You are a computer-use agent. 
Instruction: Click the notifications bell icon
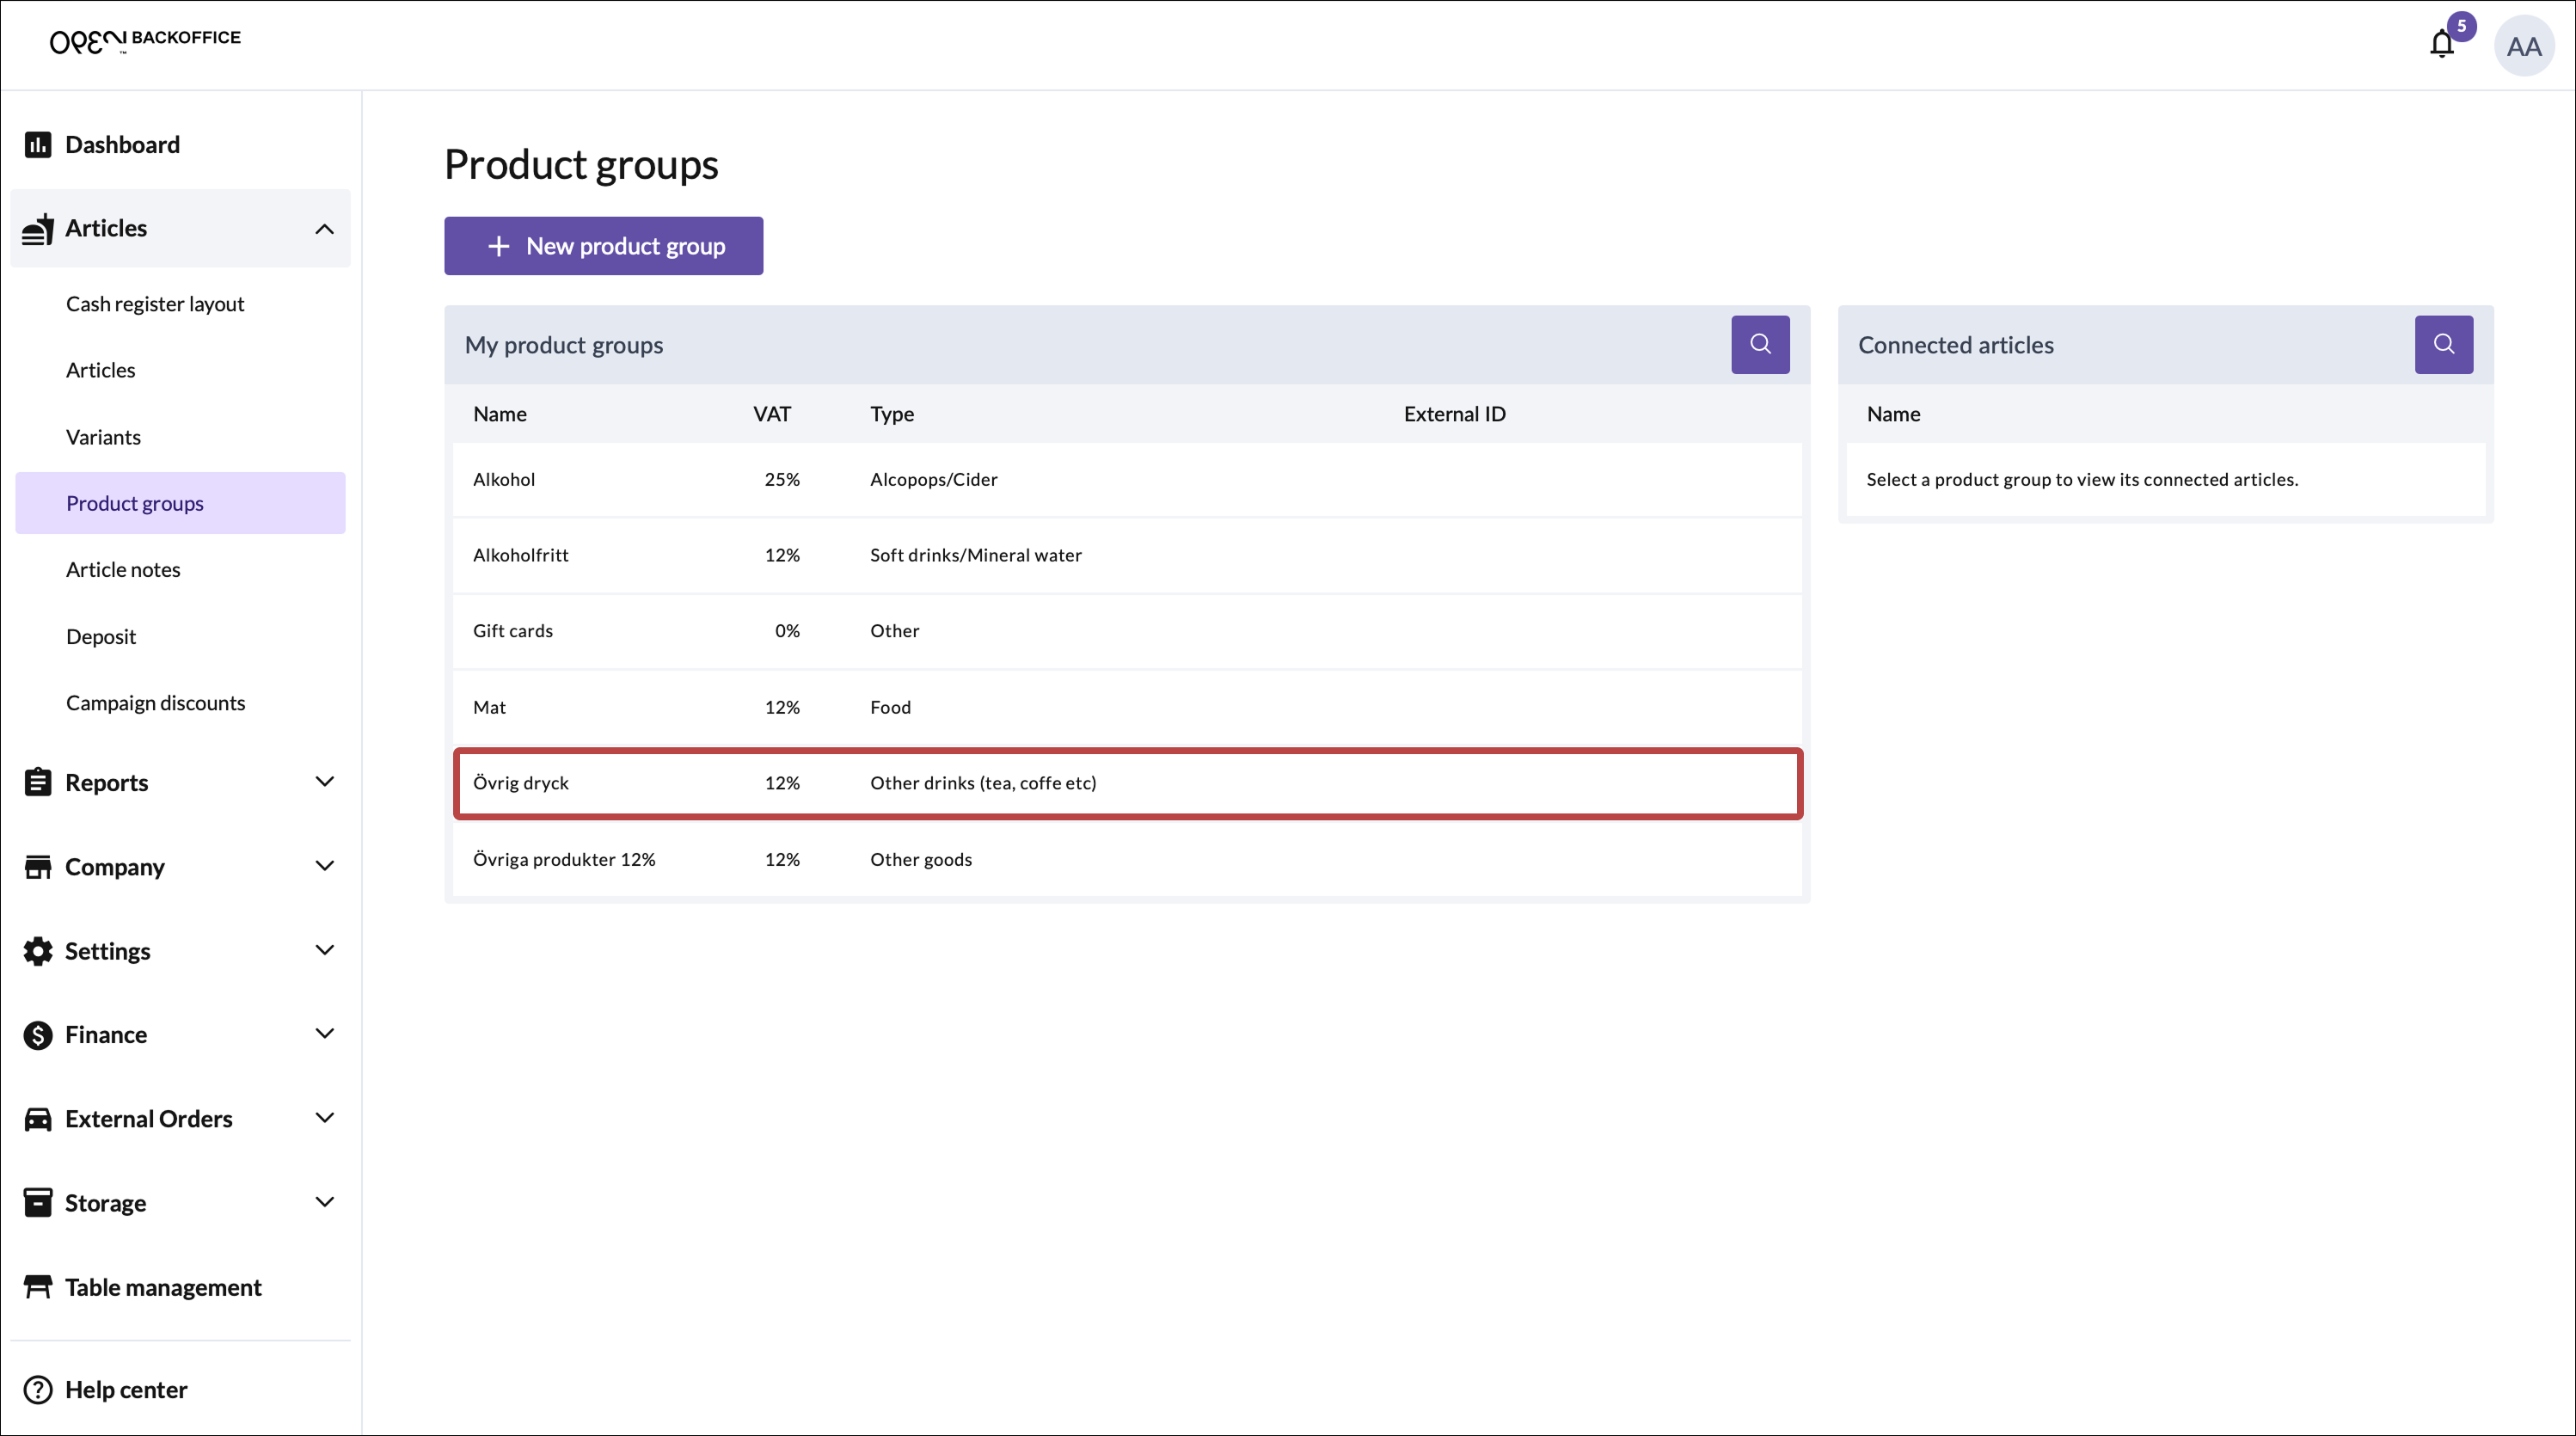2441,45
